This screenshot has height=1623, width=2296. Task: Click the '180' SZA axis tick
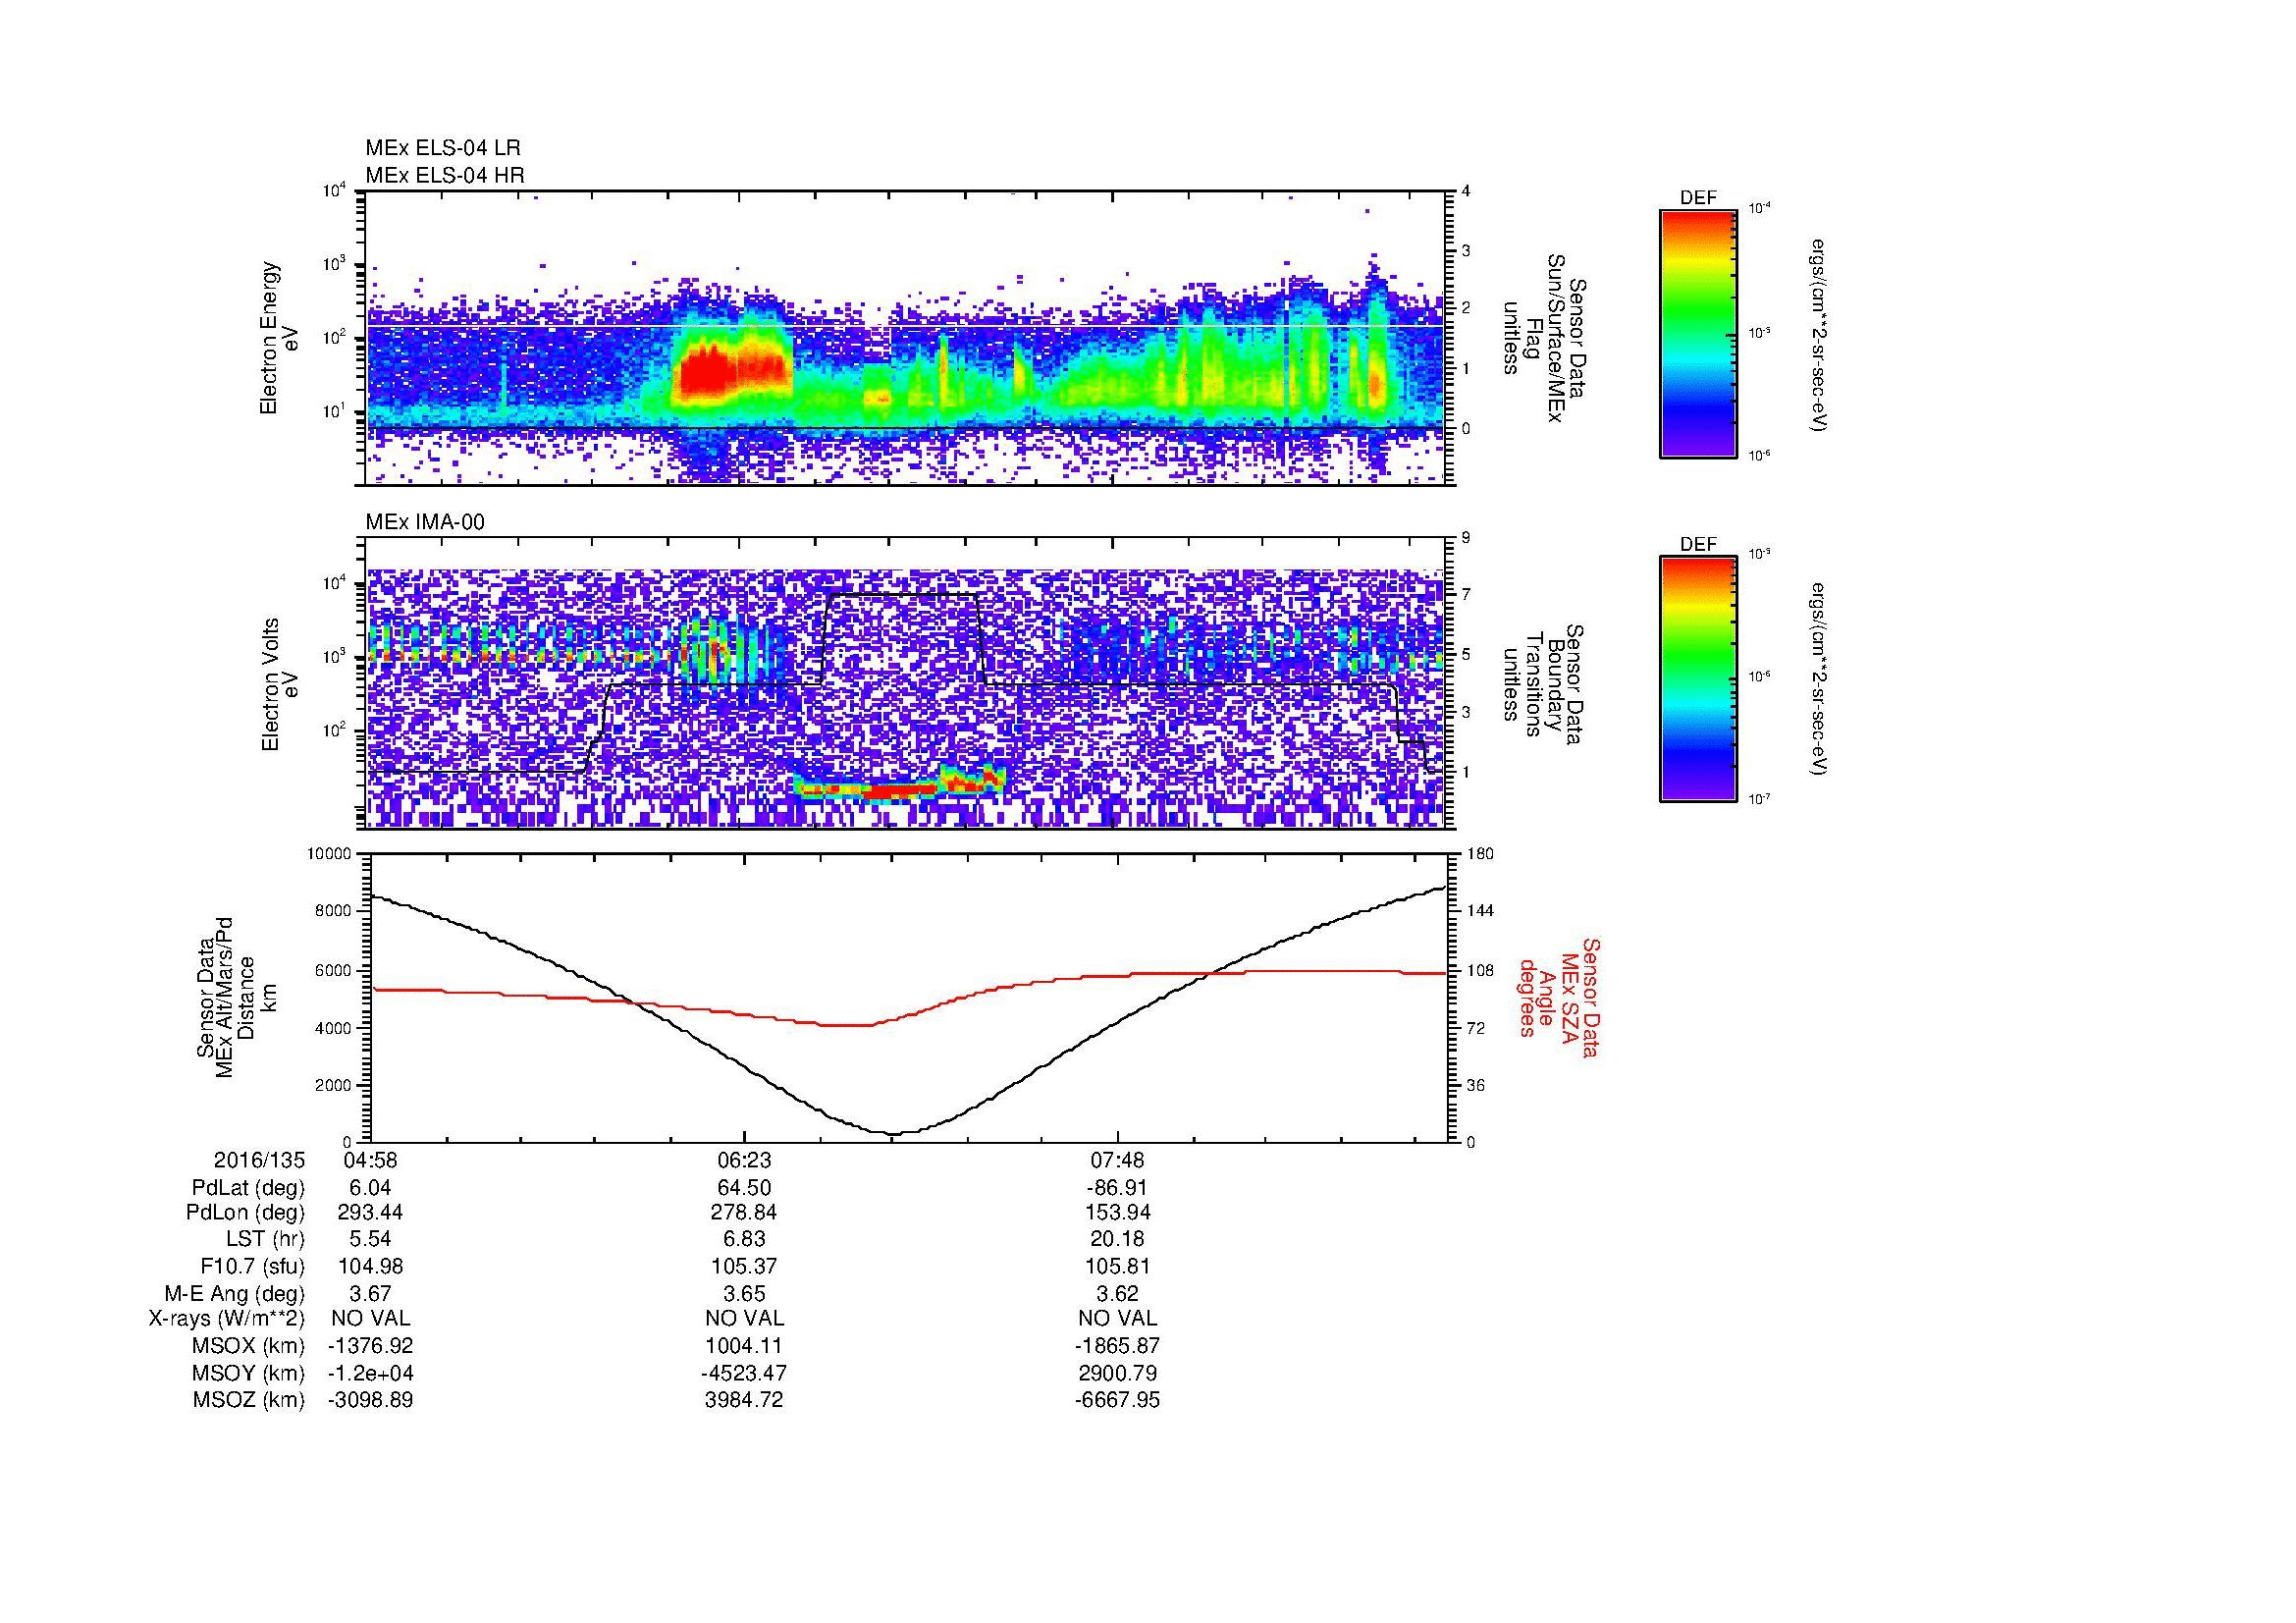coord(1481,854)
